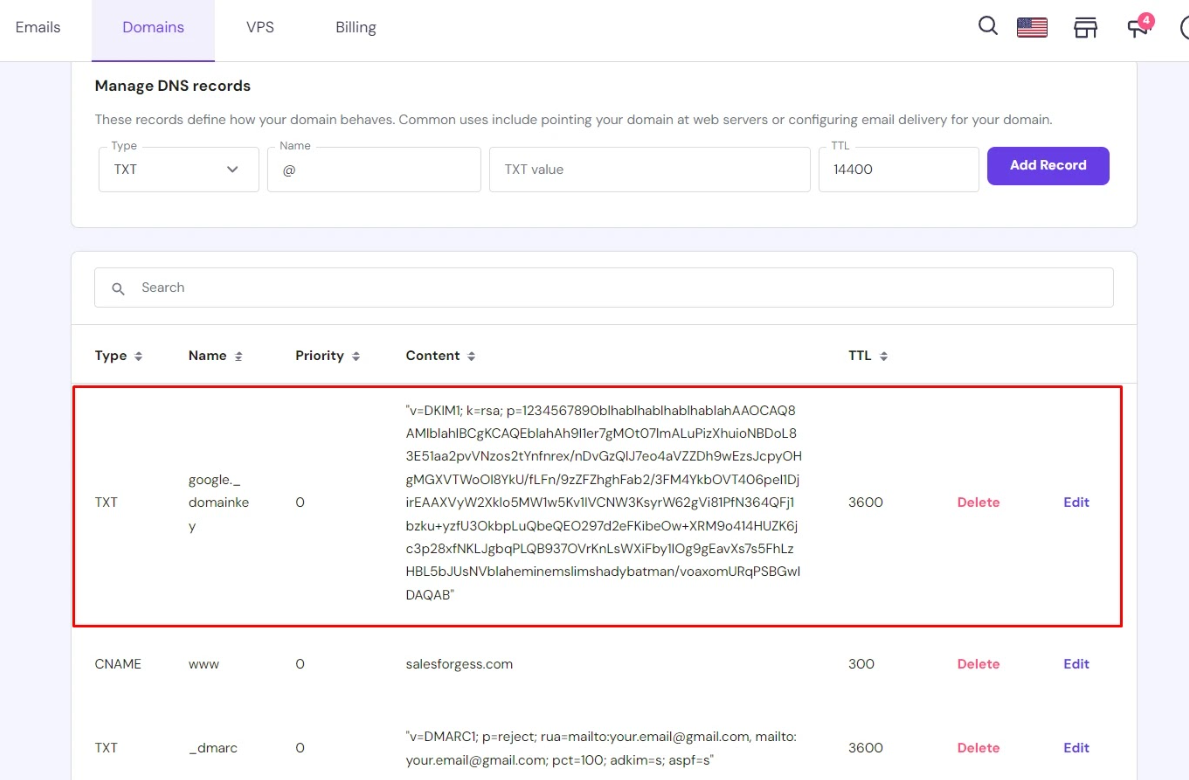Sort records by the Type column
Image resolution: width=1189 pixels, height=780 pixels.
coord(119,355)
